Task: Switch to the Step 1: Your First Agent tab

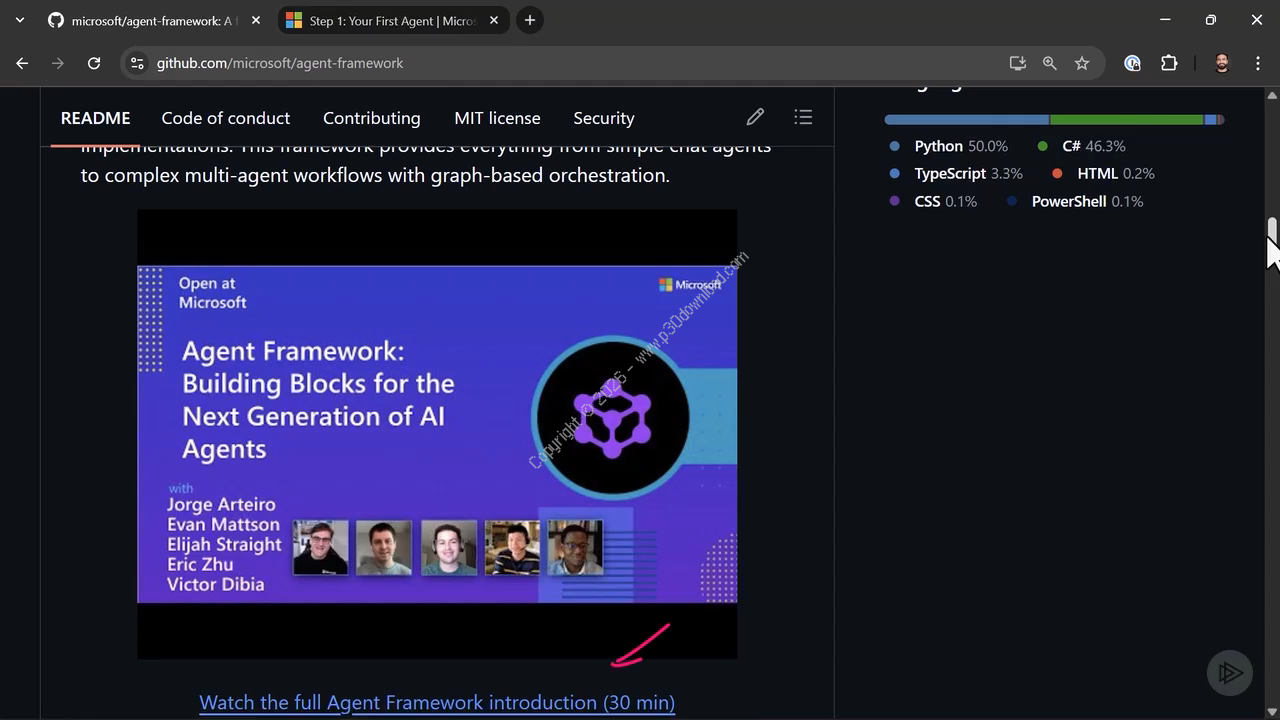Action: [x=391, y=20]
